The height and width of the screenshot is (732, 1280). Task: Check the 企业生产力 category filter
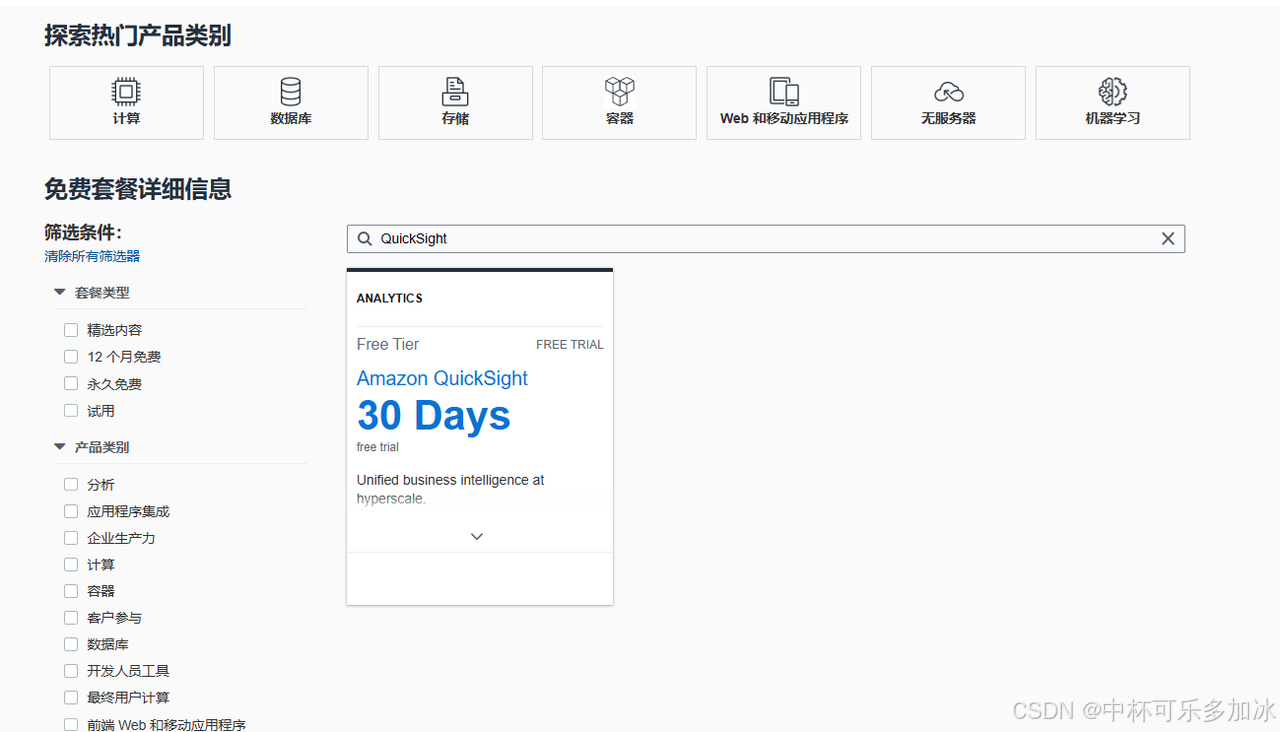(71, 538)
